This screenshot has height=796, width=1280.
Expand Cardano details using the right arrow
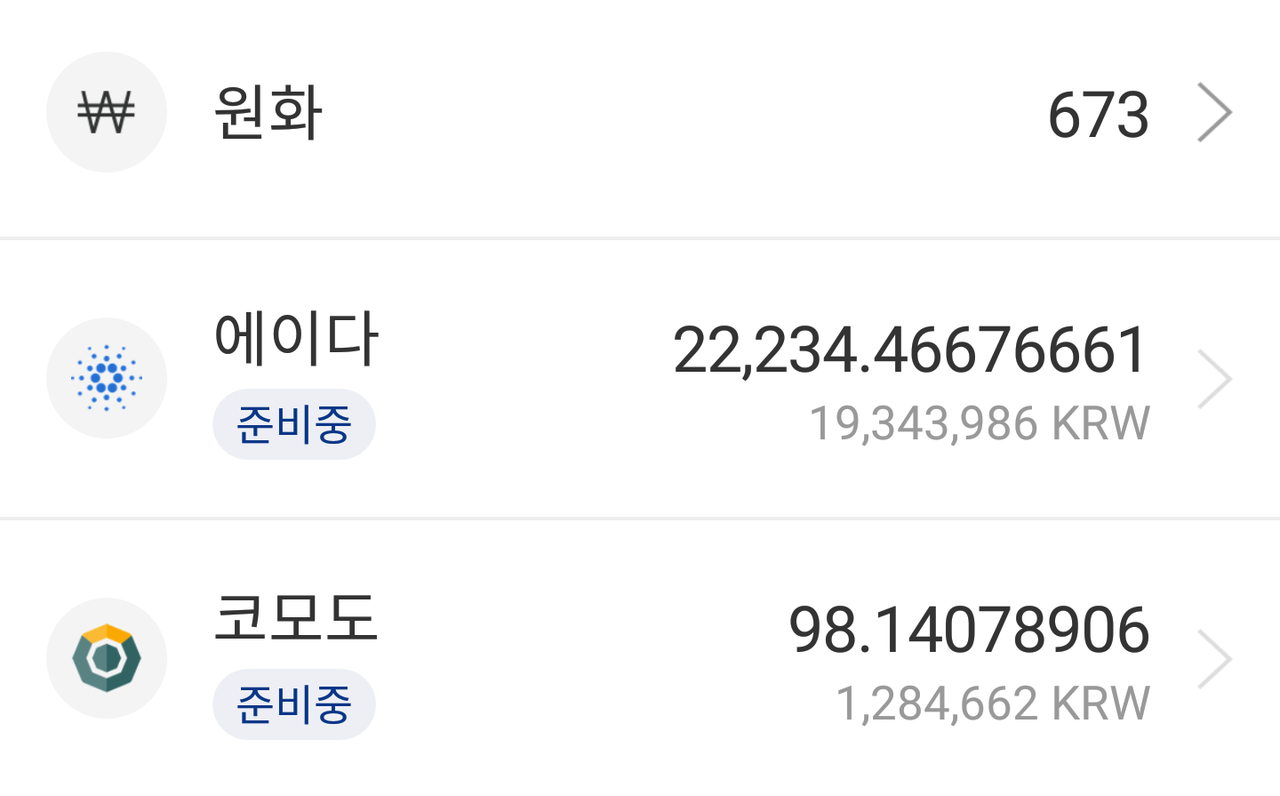click(1216, 378)
